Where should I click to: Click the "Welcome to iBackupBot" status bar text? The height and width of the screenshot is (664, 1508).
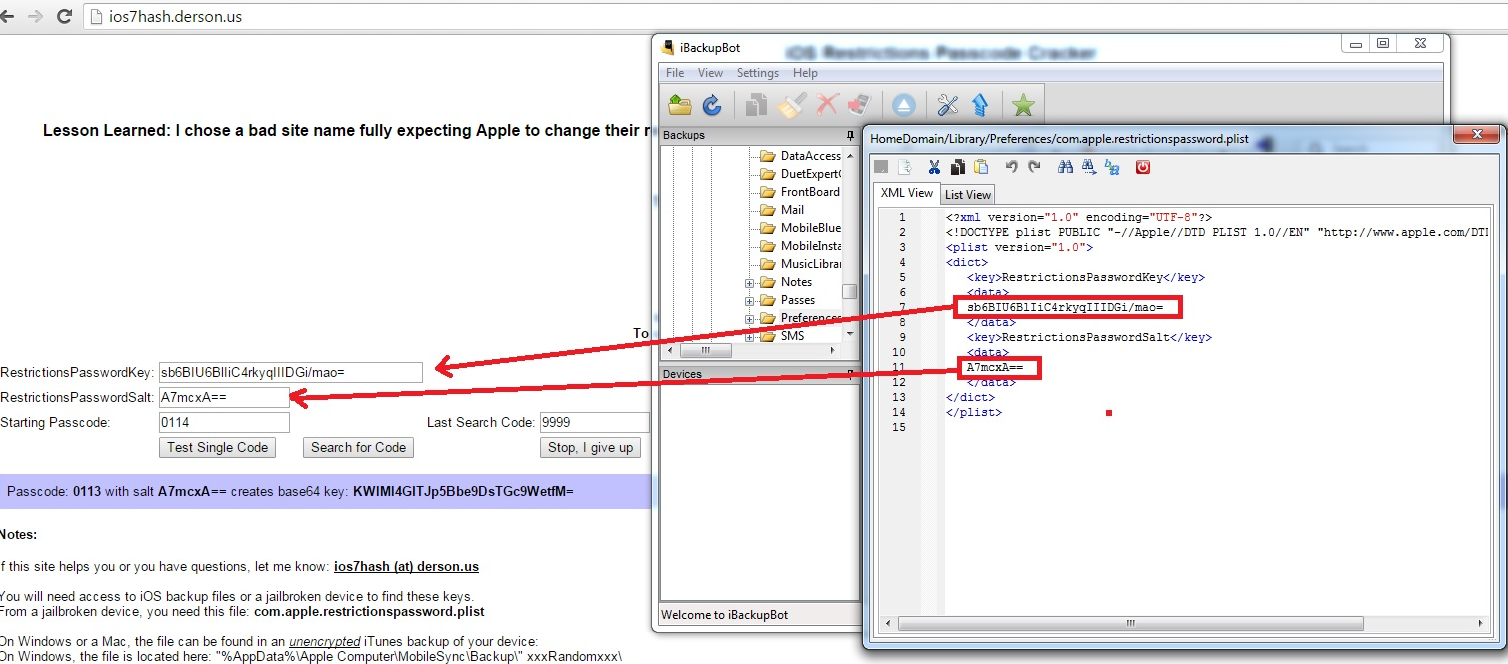(x=725, y=615)
